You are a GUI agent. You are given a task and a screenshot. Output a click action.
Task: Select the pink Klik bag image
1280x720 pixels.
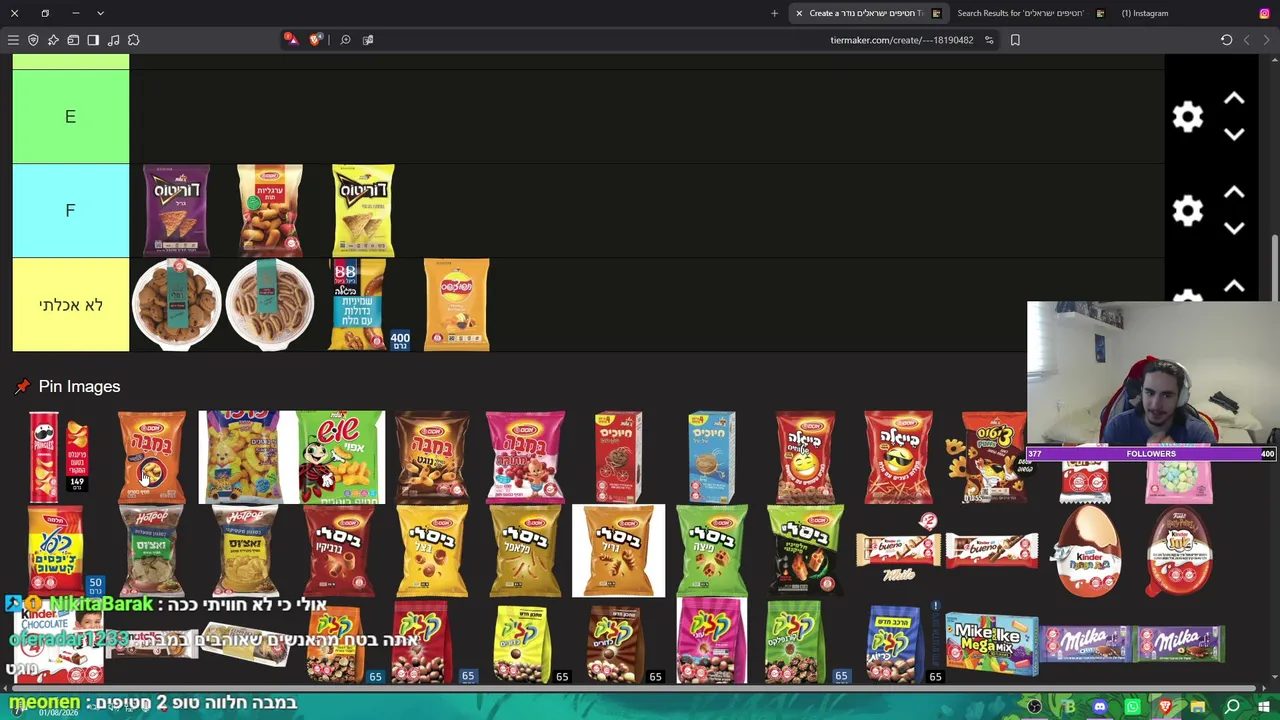712,641
